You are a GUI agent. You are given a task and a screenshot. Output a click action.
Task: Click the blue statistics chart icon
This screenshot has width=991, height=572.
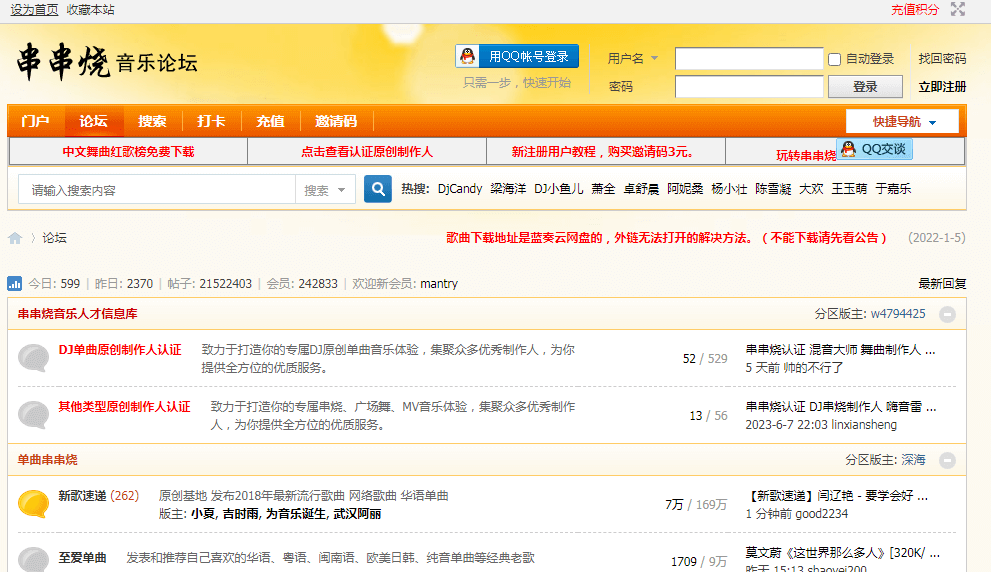click(15, 284)
